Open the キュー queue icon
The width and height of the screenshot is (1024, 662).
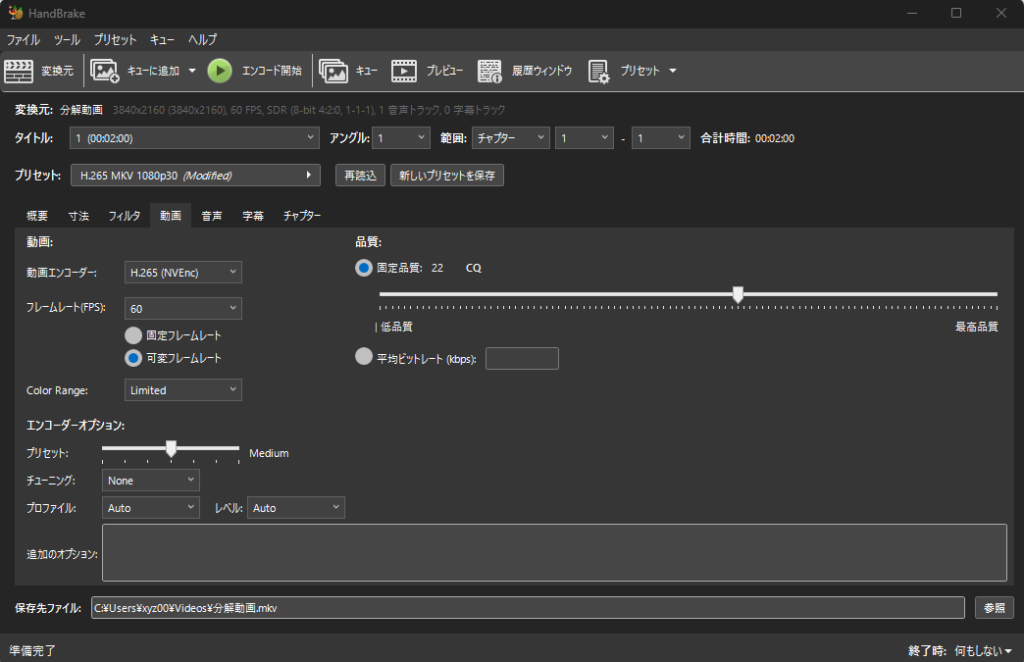coord(333,71)
